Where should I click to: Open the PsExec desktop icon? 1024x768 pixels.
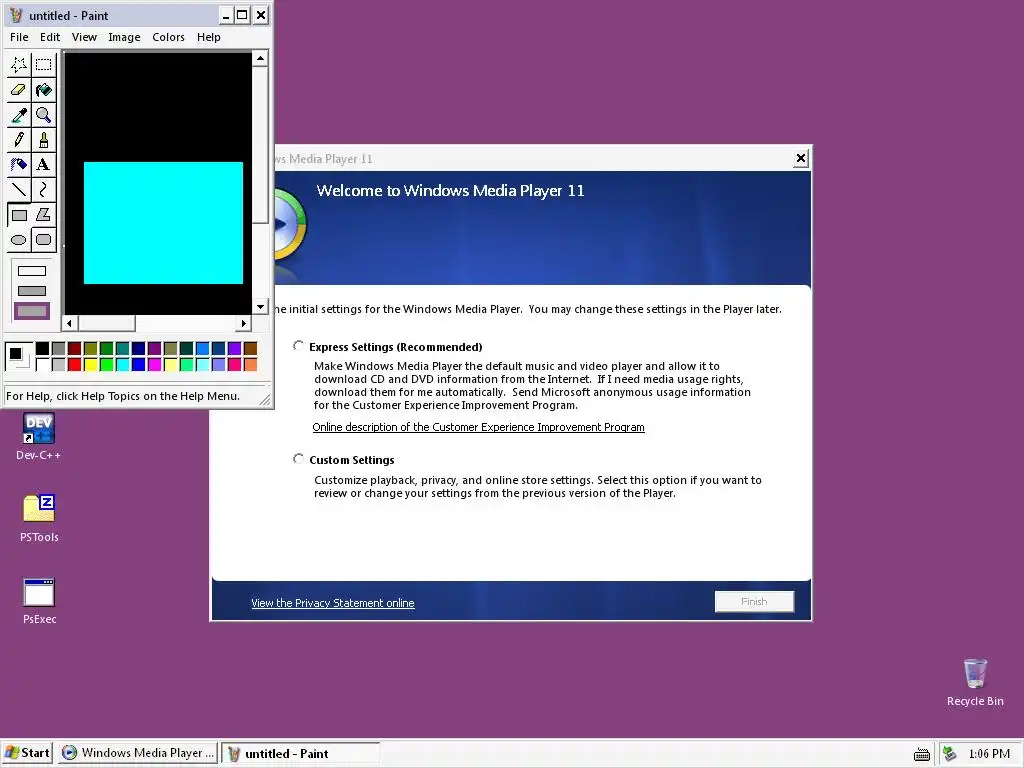pos(39,601)
